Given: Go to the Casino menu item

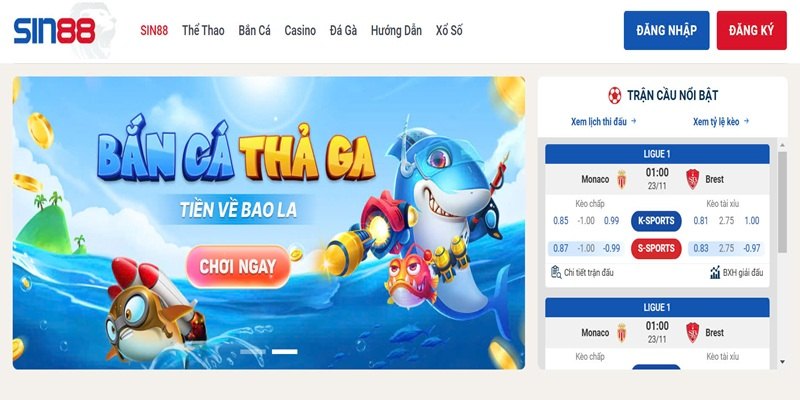Looking at the screenshot, I should click(300, 31).
